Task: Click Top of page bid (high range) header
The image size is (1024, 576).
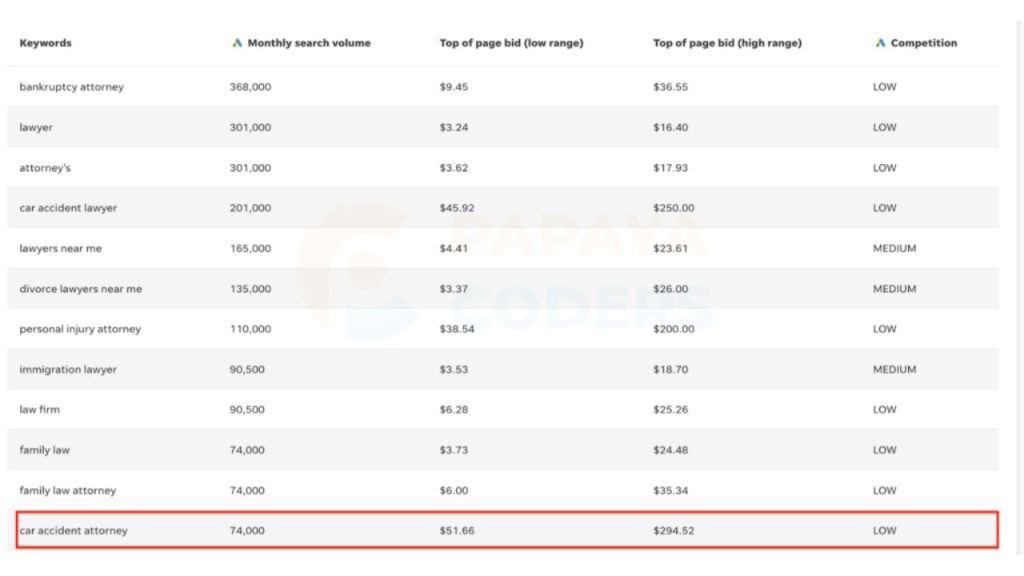Action: click(728, 43)
